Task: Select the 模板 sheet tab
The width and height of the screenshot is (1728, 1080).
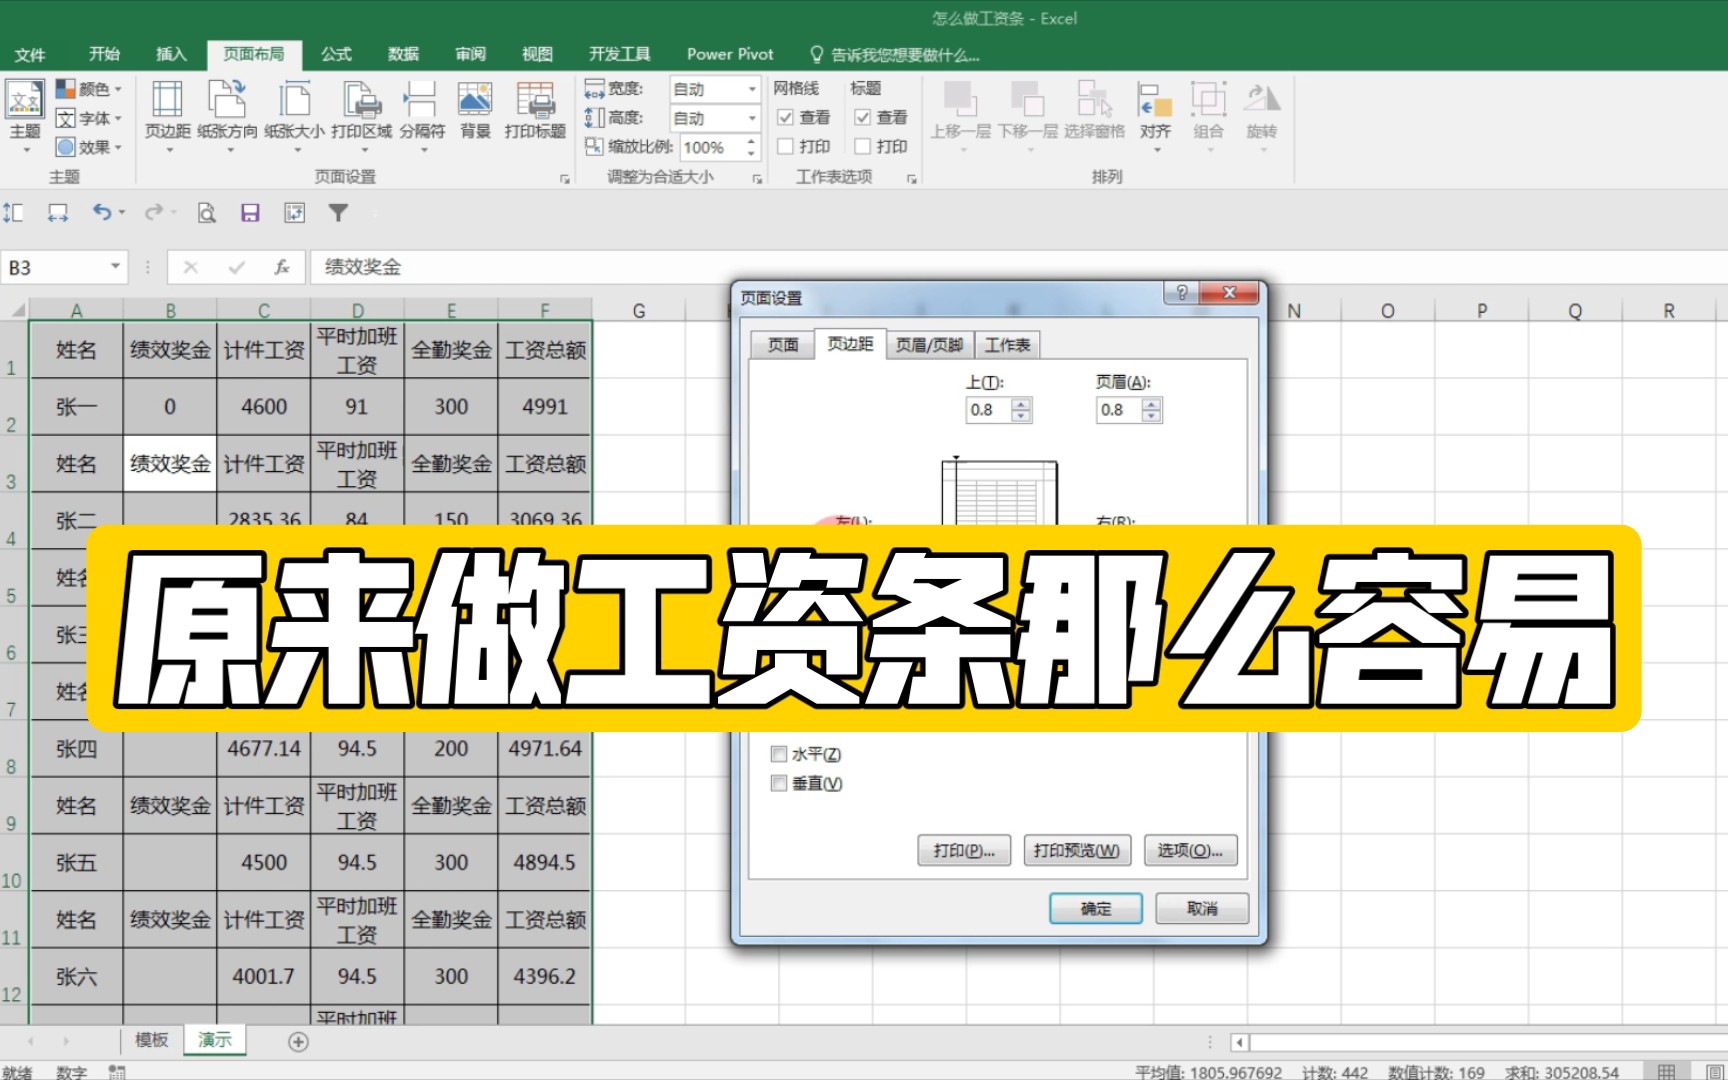Action: (152, 1040)
